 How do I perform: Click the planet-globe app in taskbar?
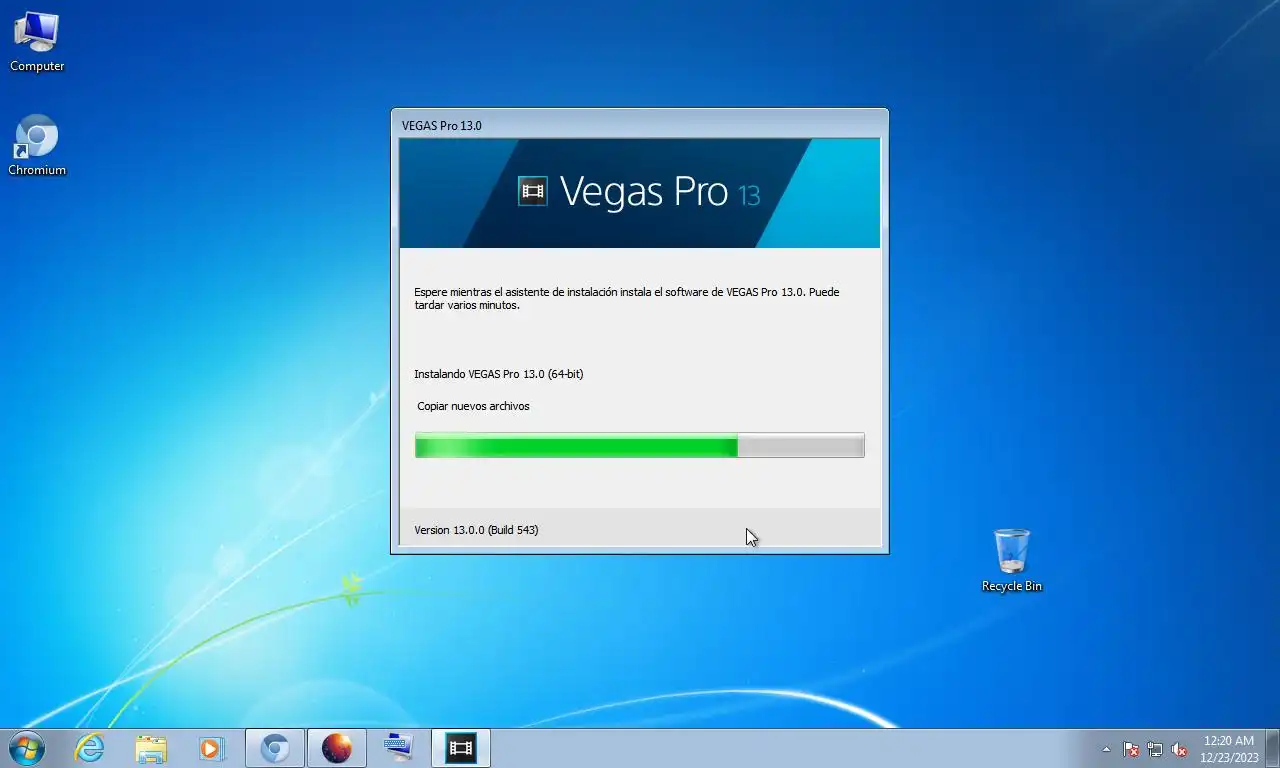click(x=337, y=748)
